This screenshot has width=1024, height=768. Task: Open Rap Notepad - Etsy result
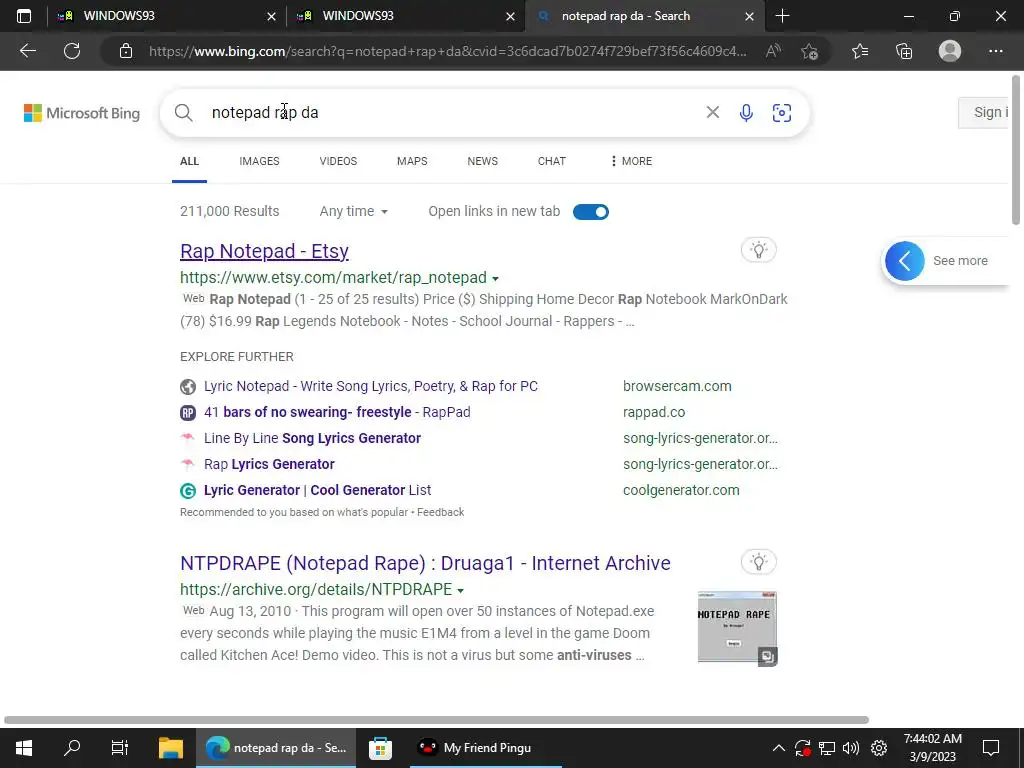264,251
